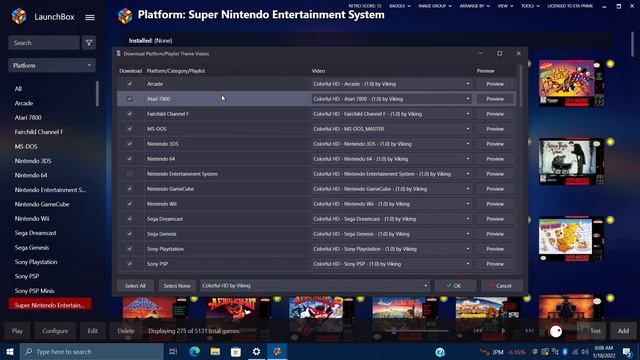Click OK in the download dialog

point(455,286)
